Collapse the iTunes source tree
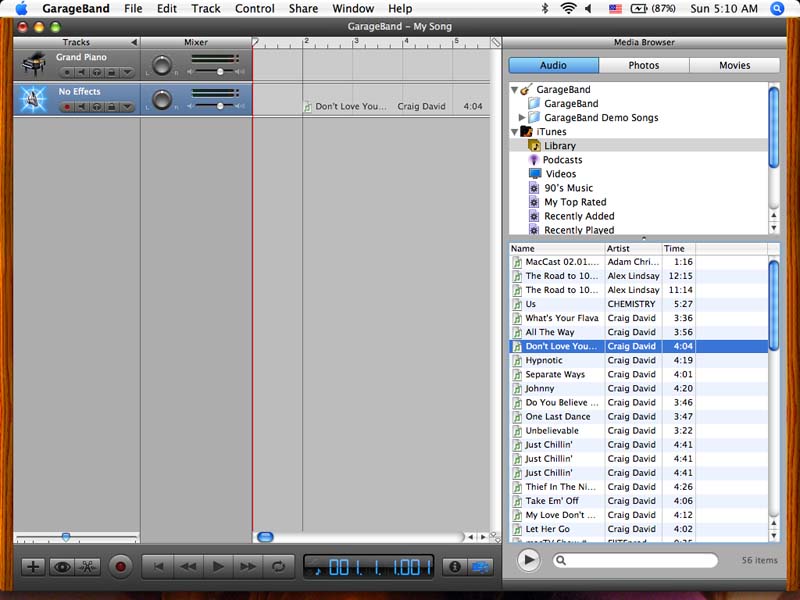 514,132
